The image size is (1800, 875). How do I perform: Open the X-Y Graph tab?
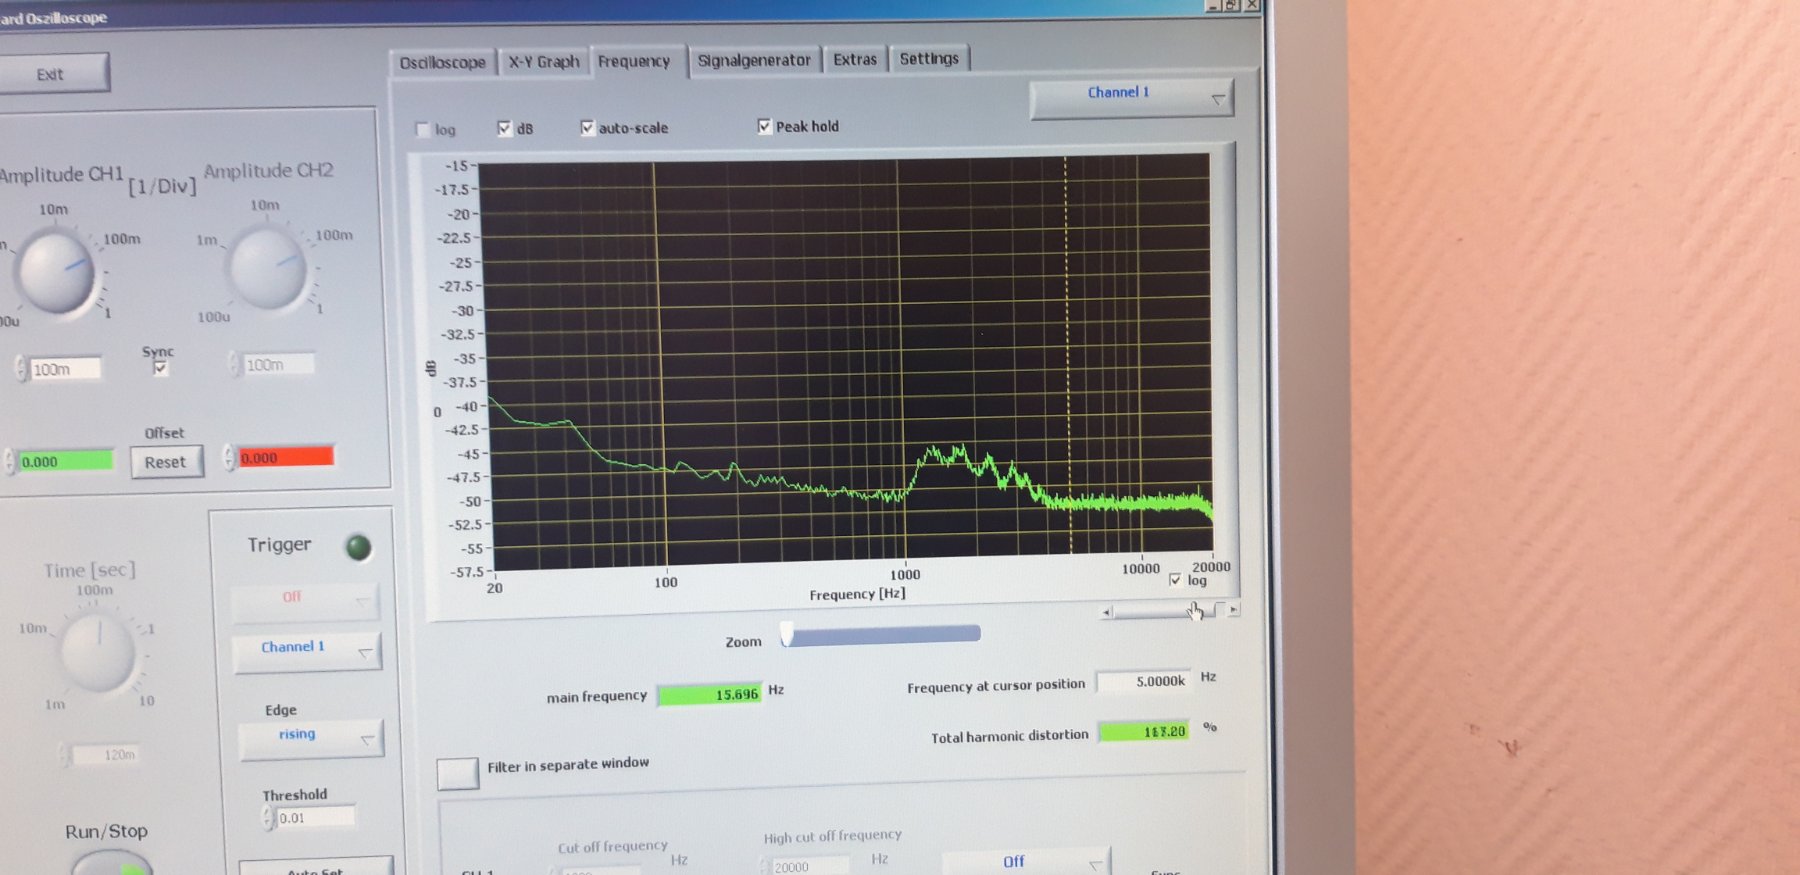coord(543,61)
